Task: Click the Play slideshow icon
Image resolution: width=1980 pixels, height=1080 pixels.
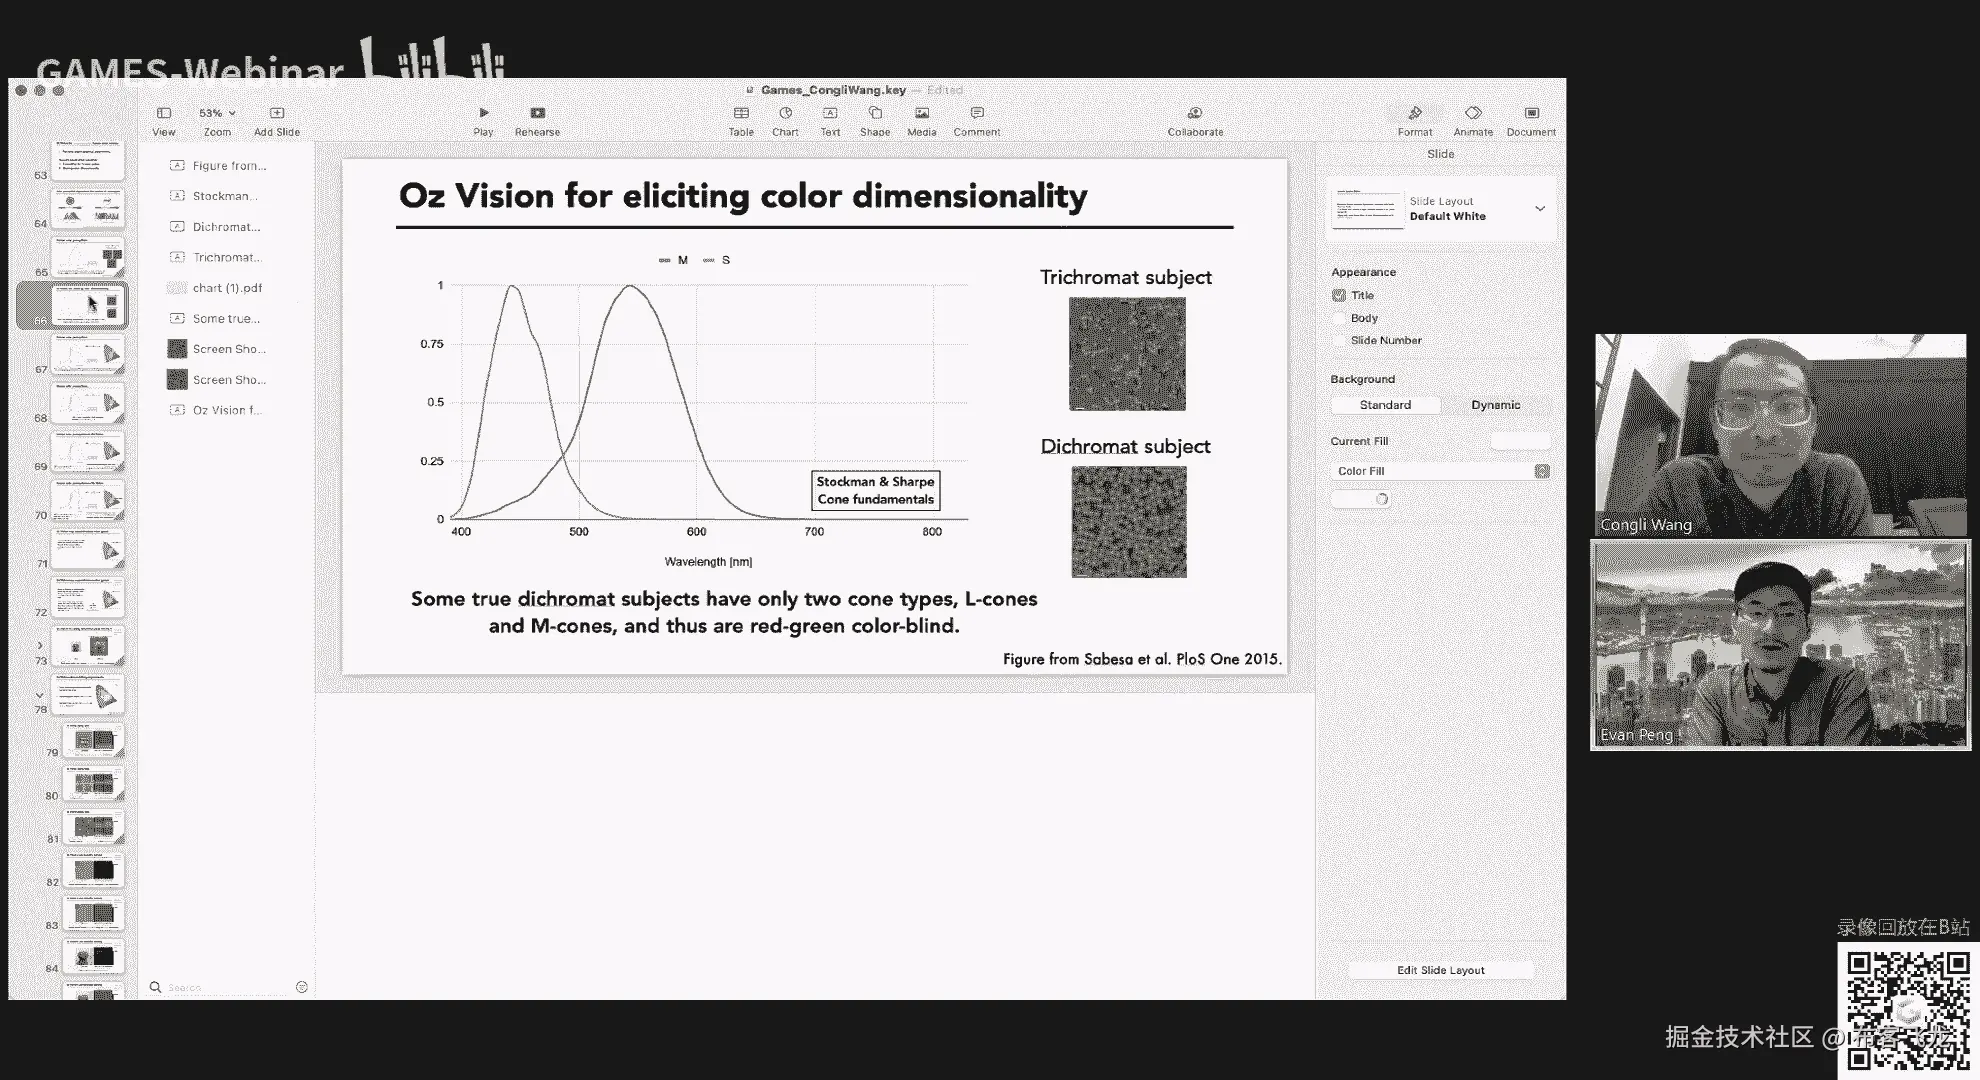Action: (483, 114)
